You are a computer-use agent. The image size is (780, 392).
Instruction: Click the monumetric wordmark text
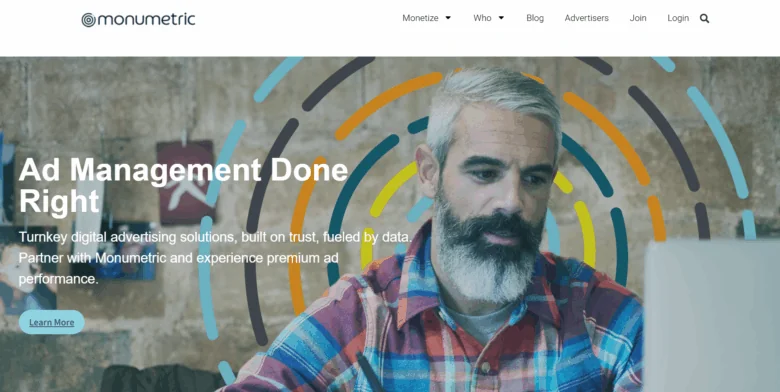tap(146, 20)
